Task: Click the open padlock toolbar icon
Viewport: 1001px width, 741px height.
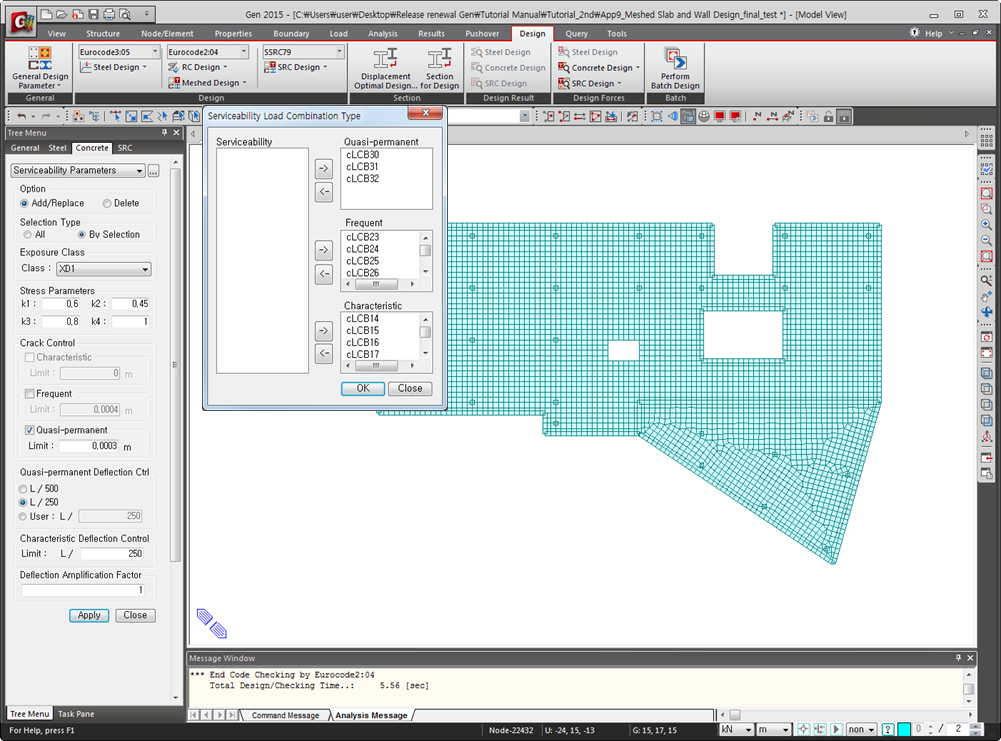Action: click(828, 116)
